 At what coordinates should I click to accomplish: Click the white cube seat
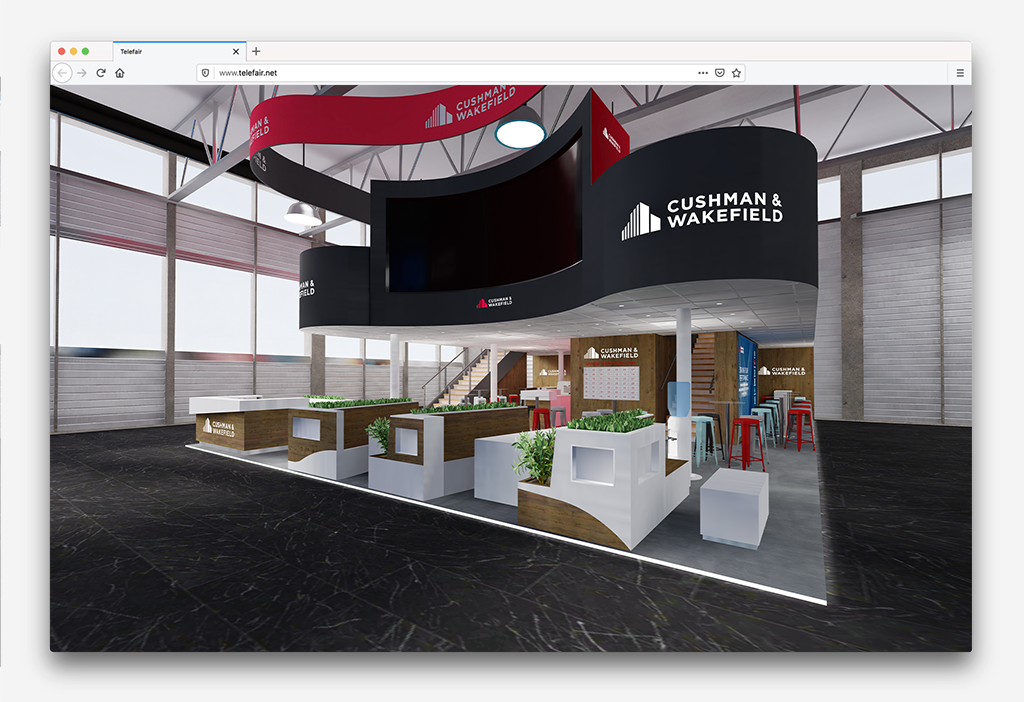pos(734,507)
